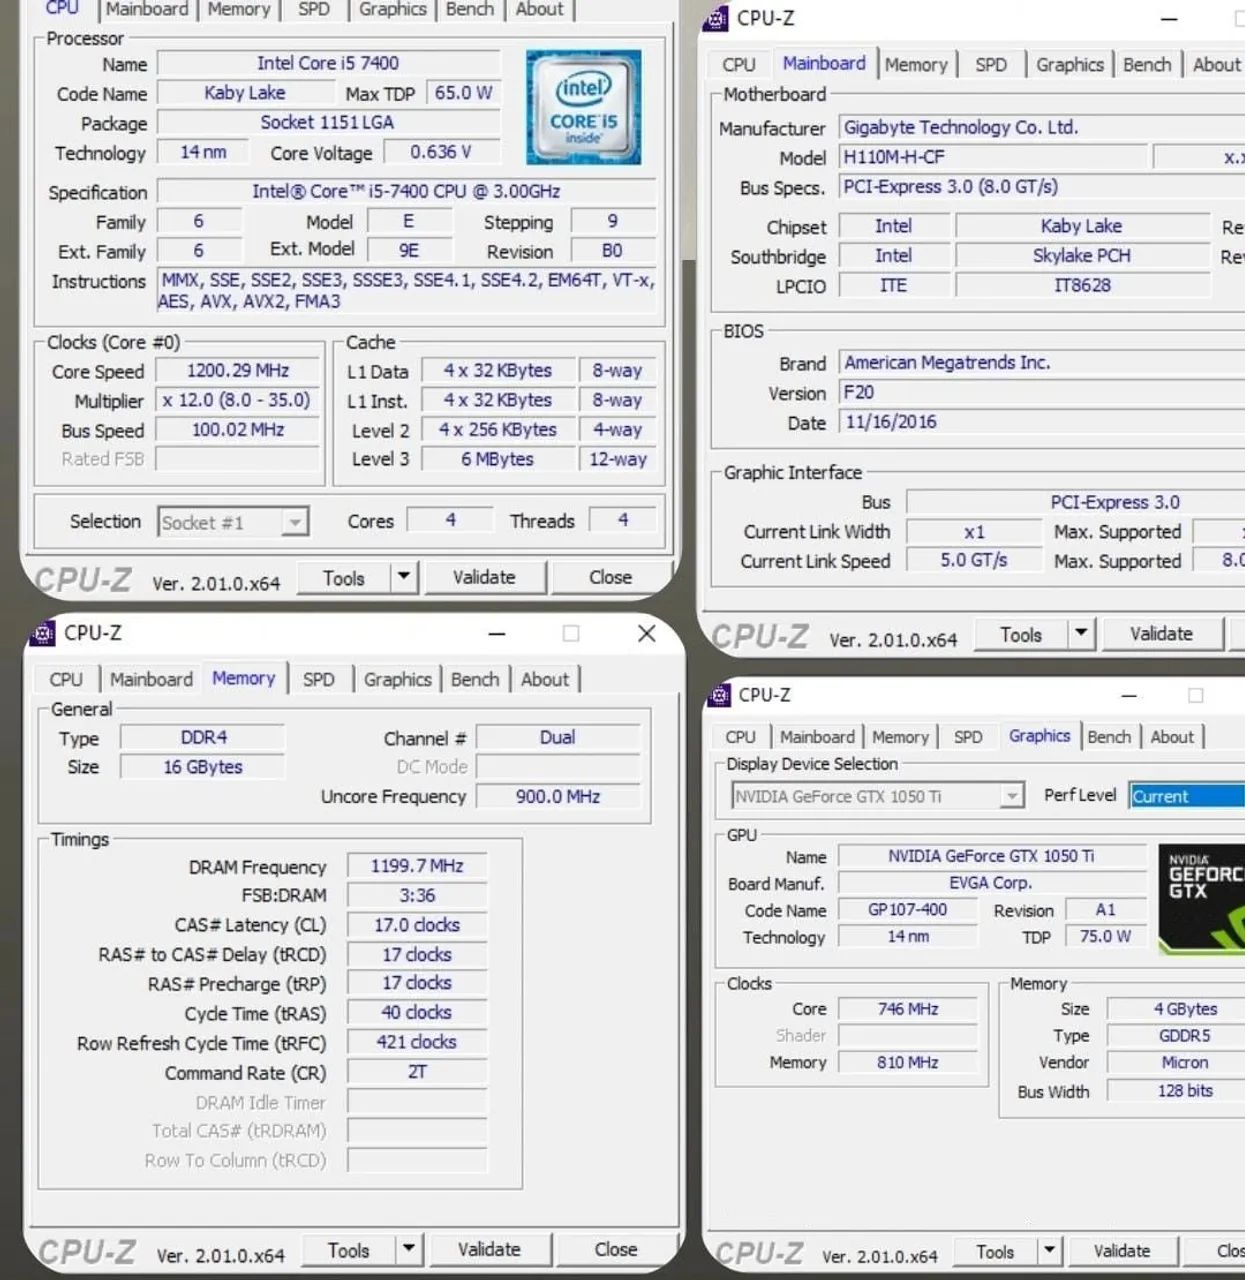The width and height of the screenshot is (1245, 1280).
Task: Select Bench tab in Graphics window
Action: tap(1109, 737)
